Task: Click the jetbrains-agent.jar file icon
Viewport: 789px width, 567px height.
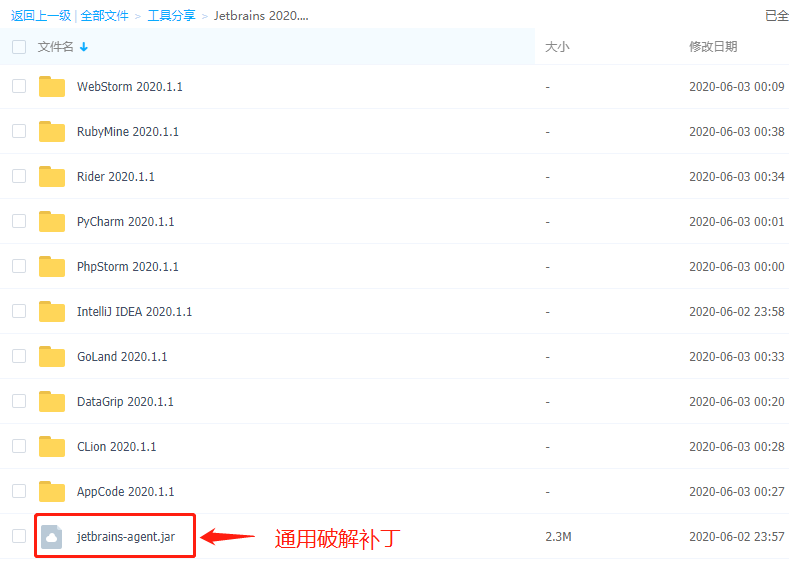Action: 51,537
